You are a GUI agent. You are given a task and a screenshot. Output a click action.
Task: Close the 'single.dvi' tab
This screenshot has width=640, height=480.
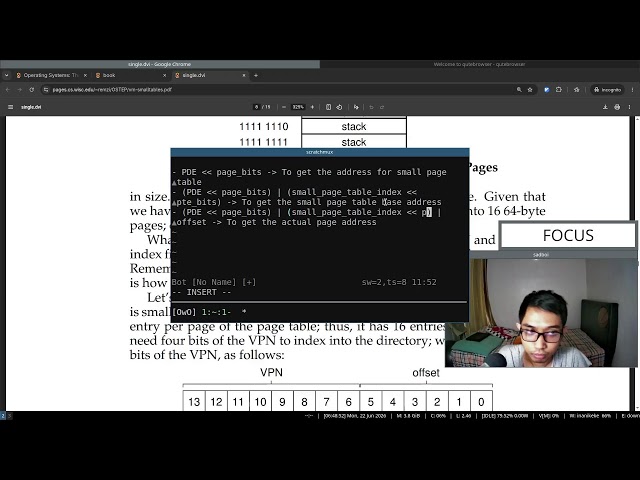point(244,75)
